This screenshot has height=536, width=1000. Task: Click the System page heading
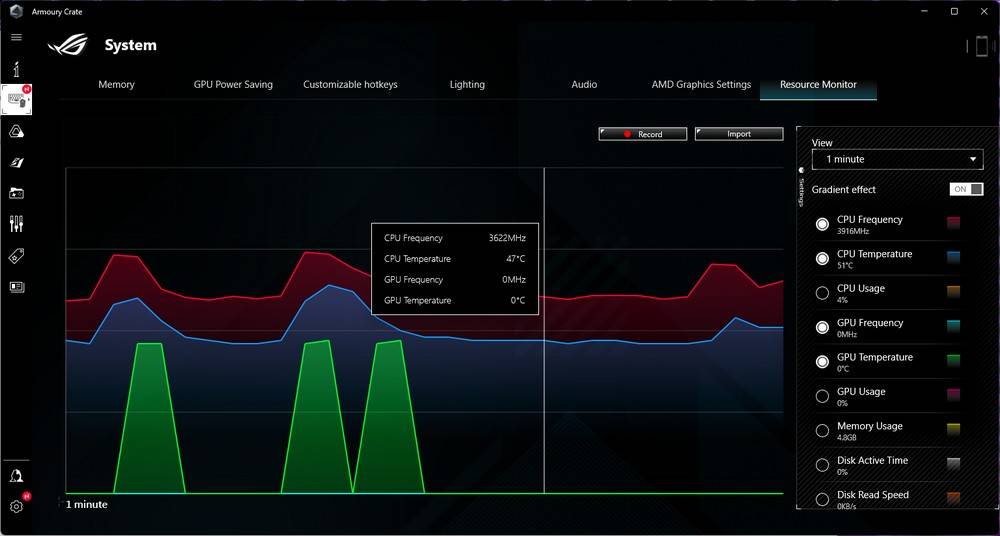[x=130, y=45]
